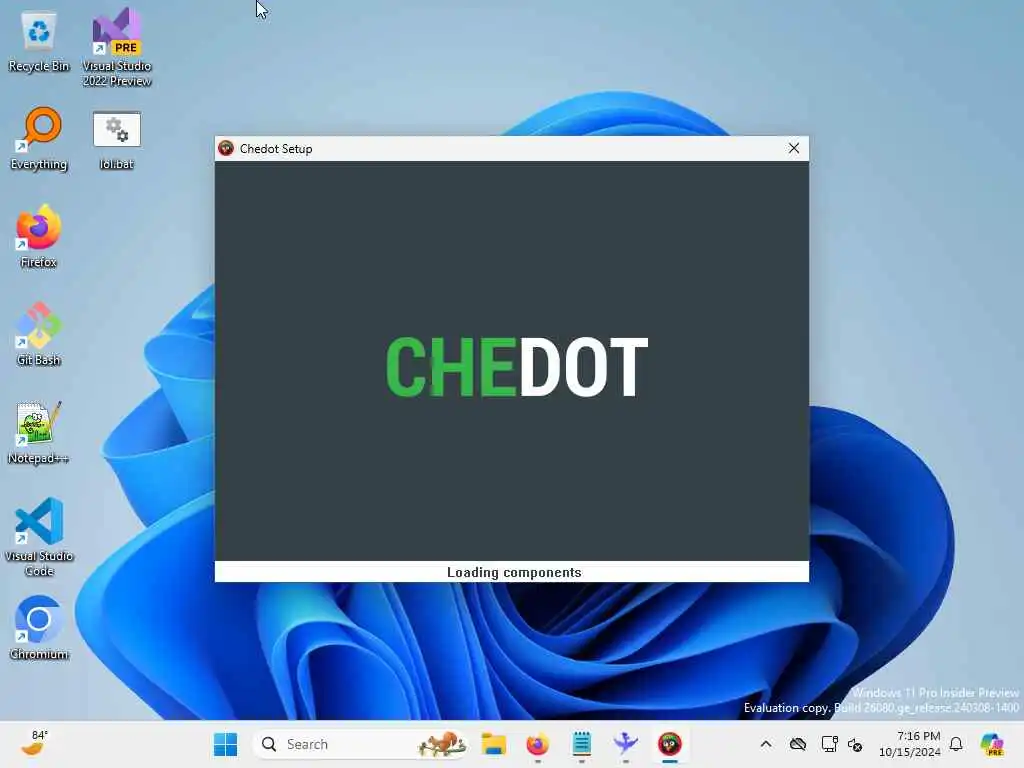1024x768 pixels.
Task: Click the CHEDOT logo in installer
Action: pyautogui.click(x=517, y=367)
